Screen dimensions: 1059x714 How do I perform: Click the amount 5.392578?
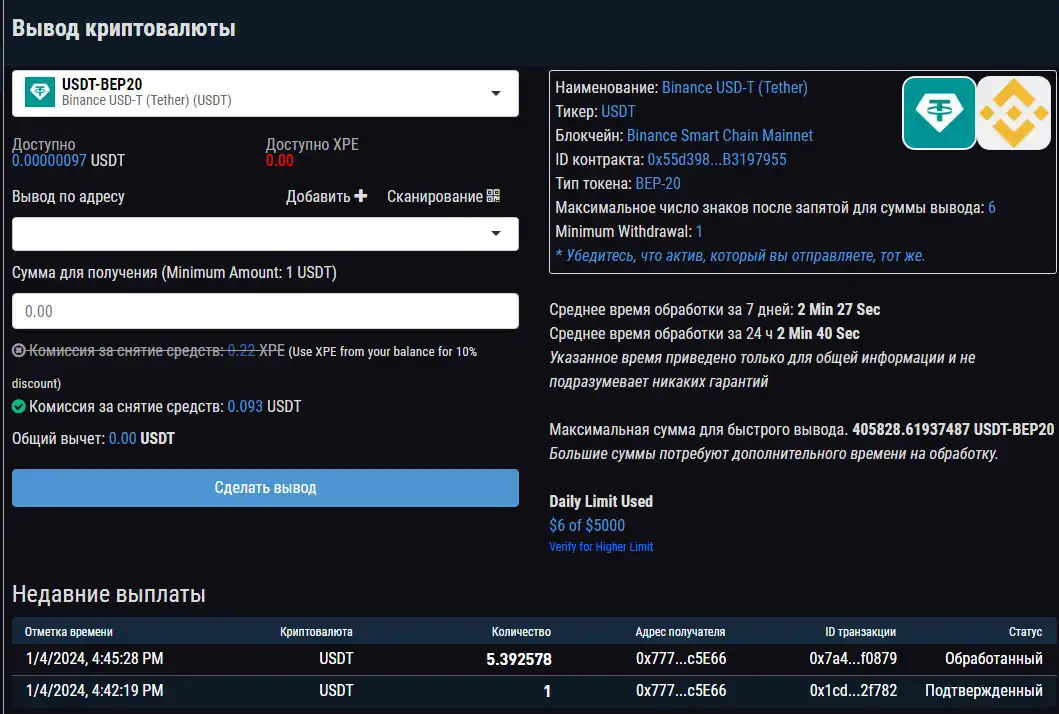coord(519,659)
